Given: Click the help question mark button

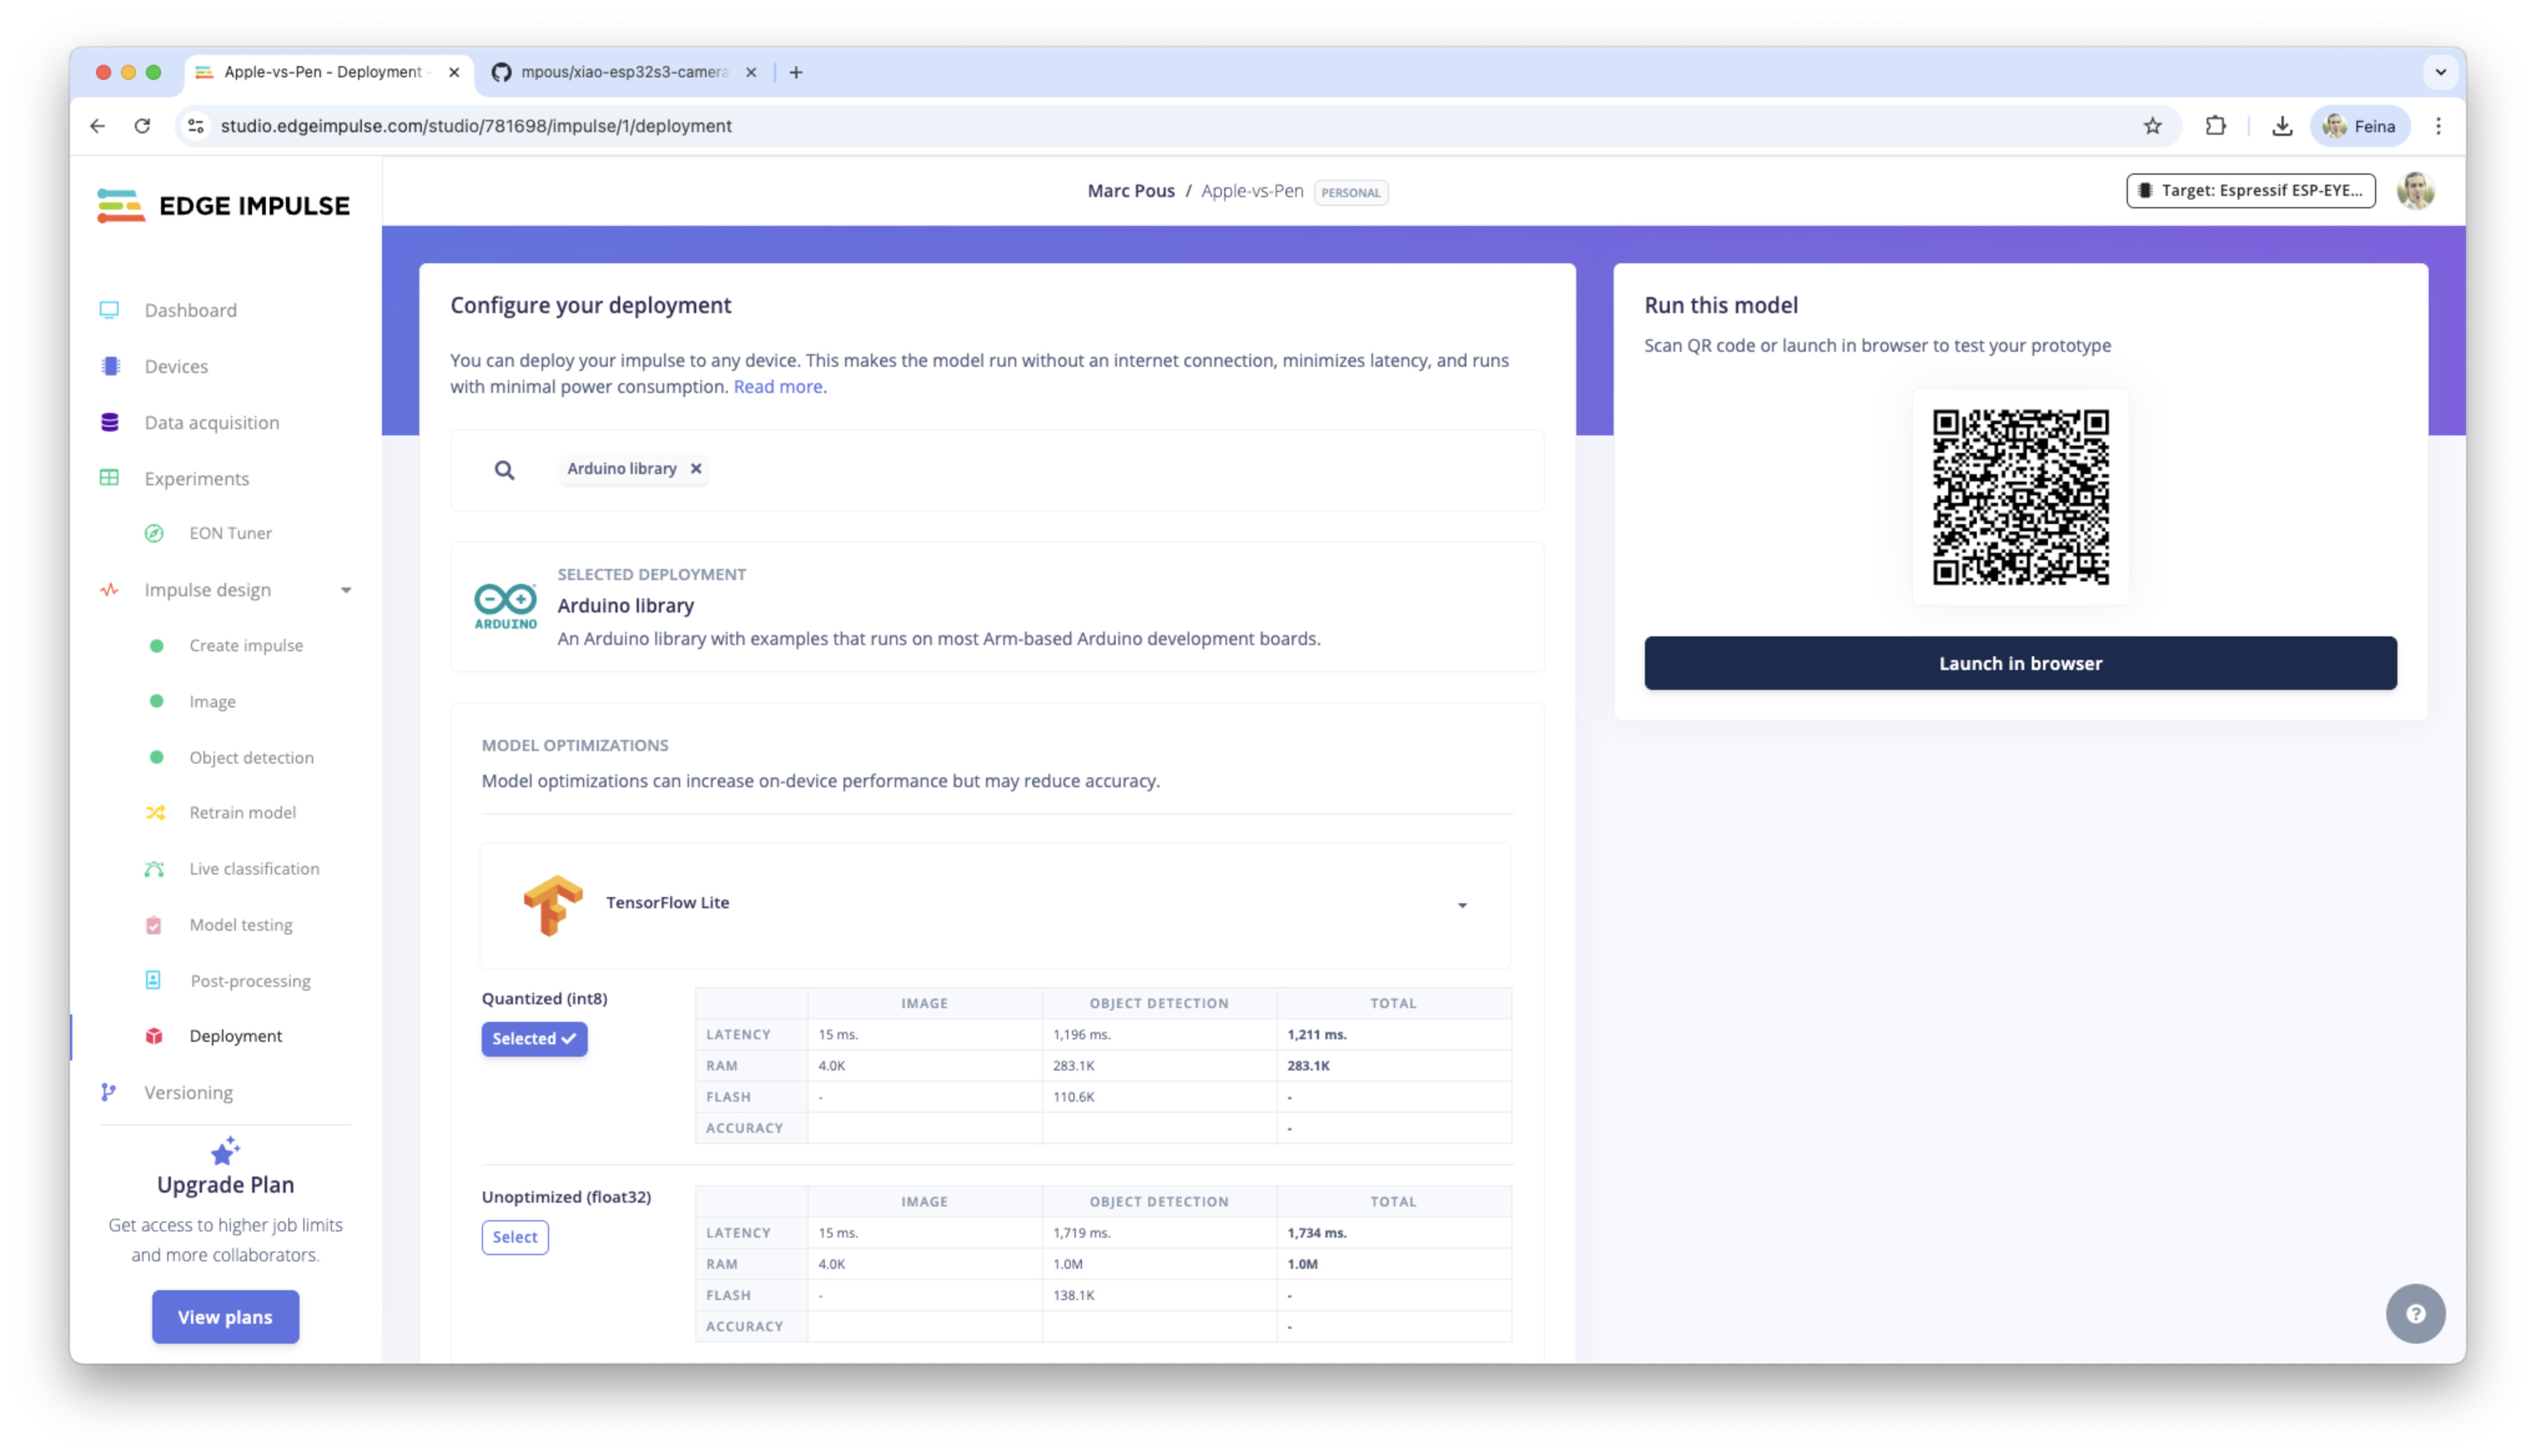Looking at the screenshot, I should (2415, 1313).
